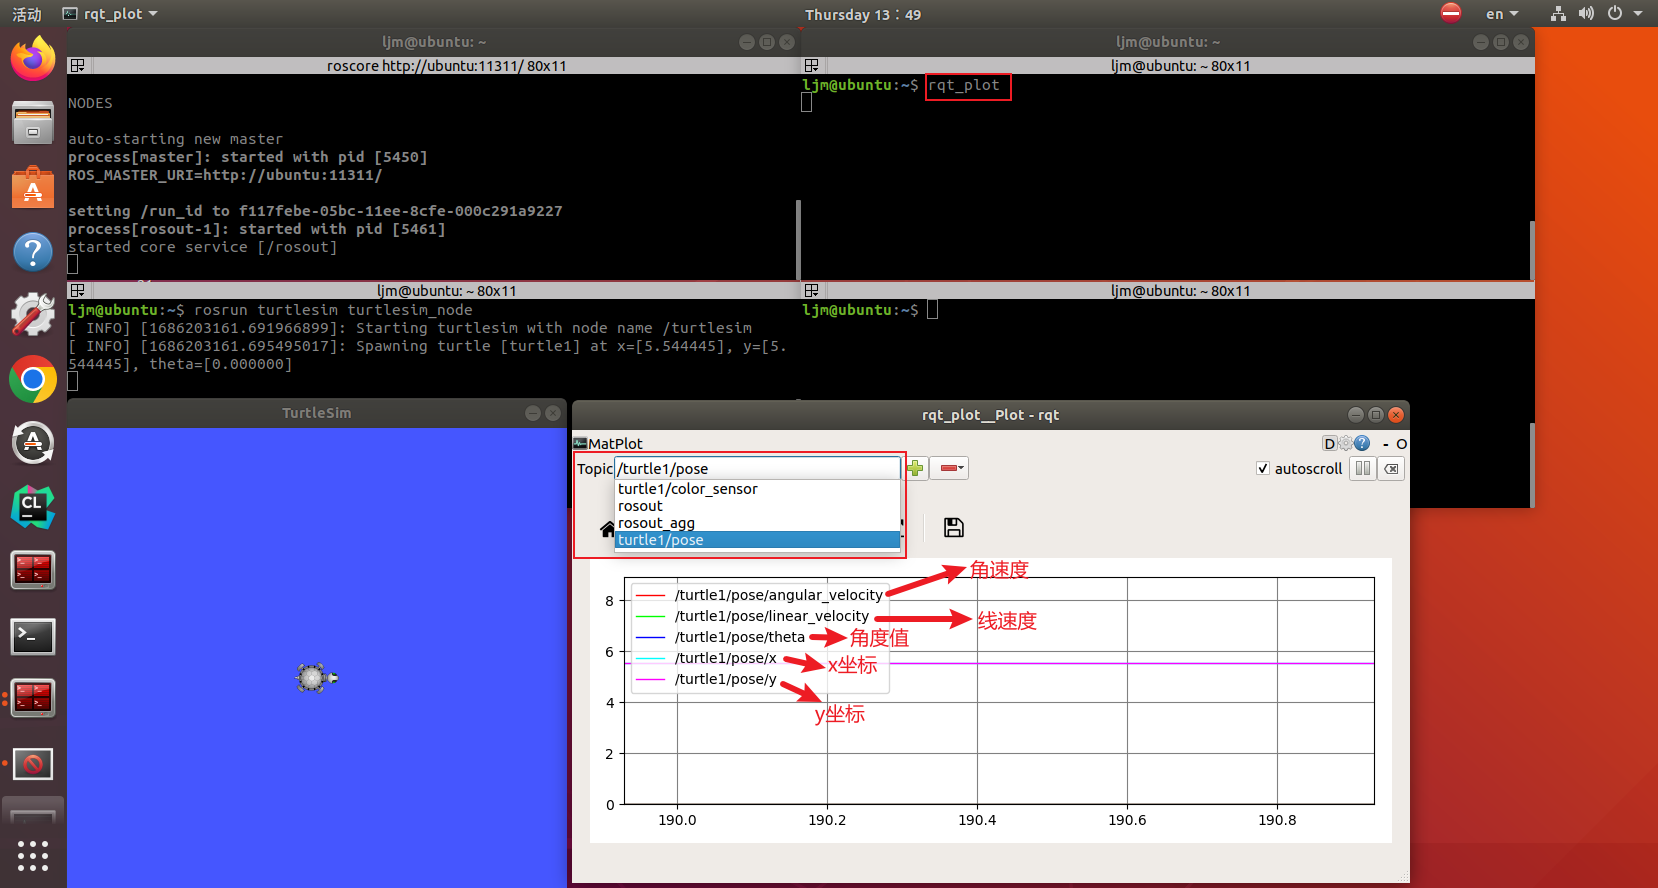
Task: Click the roscore terminal pane scrollbar
Action: pos(797,240)
